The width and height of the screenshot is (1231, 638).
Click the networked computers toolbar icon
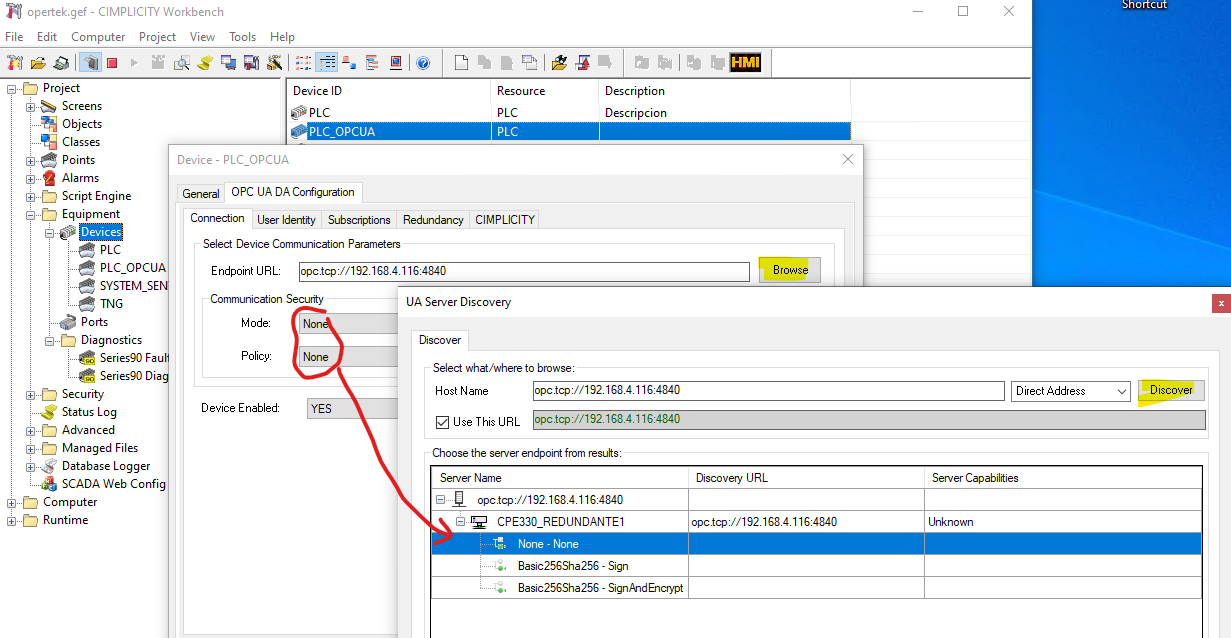click(x=228, y=62)
